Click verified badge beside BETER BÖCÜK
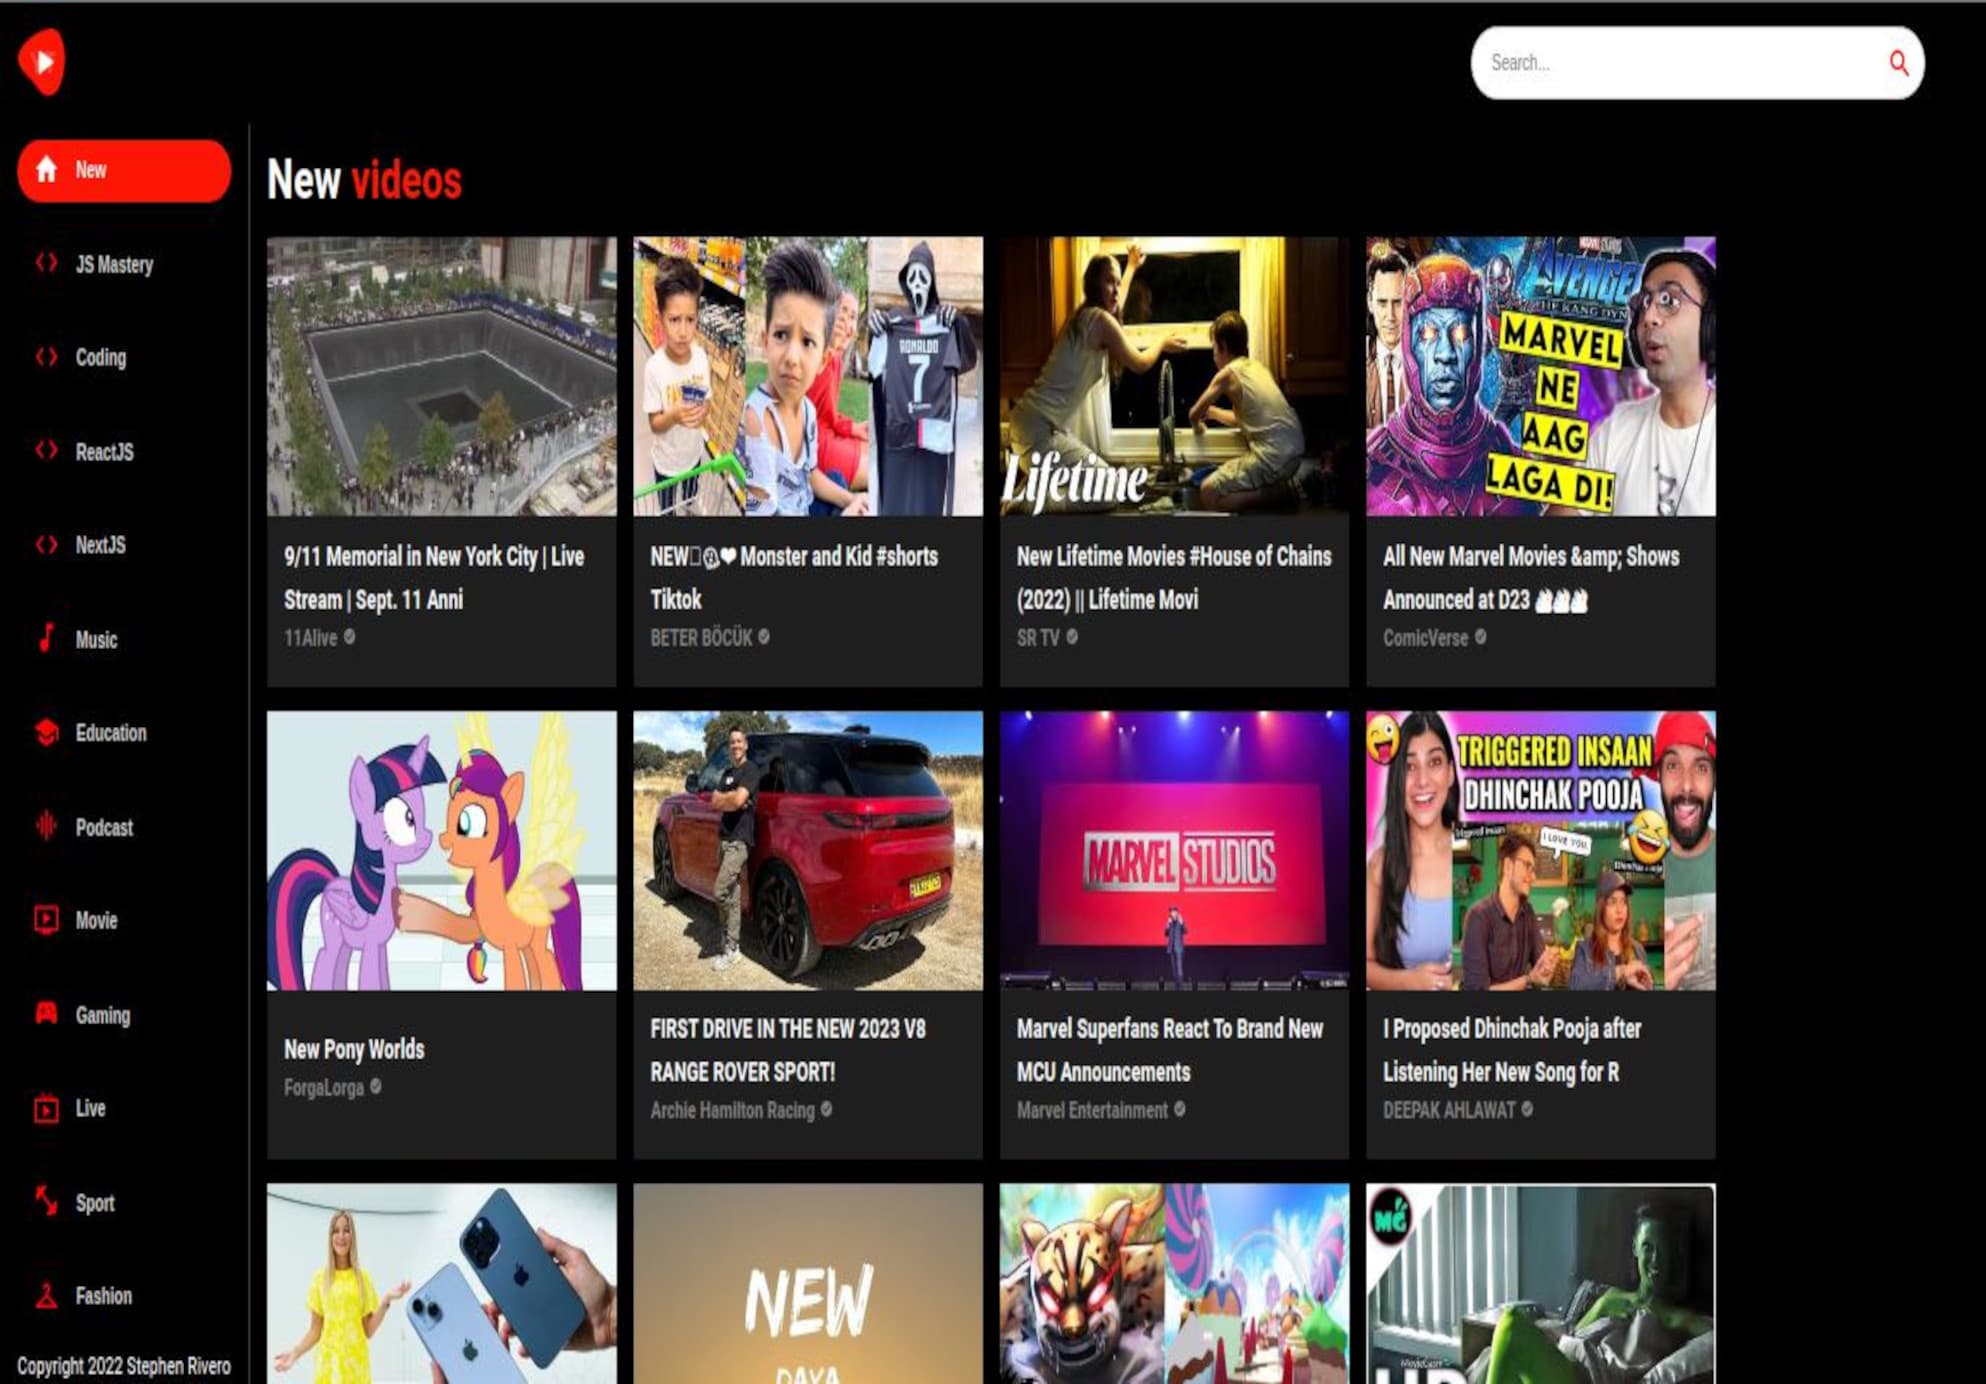The image size is (1986, 1384). coord(764,636)
